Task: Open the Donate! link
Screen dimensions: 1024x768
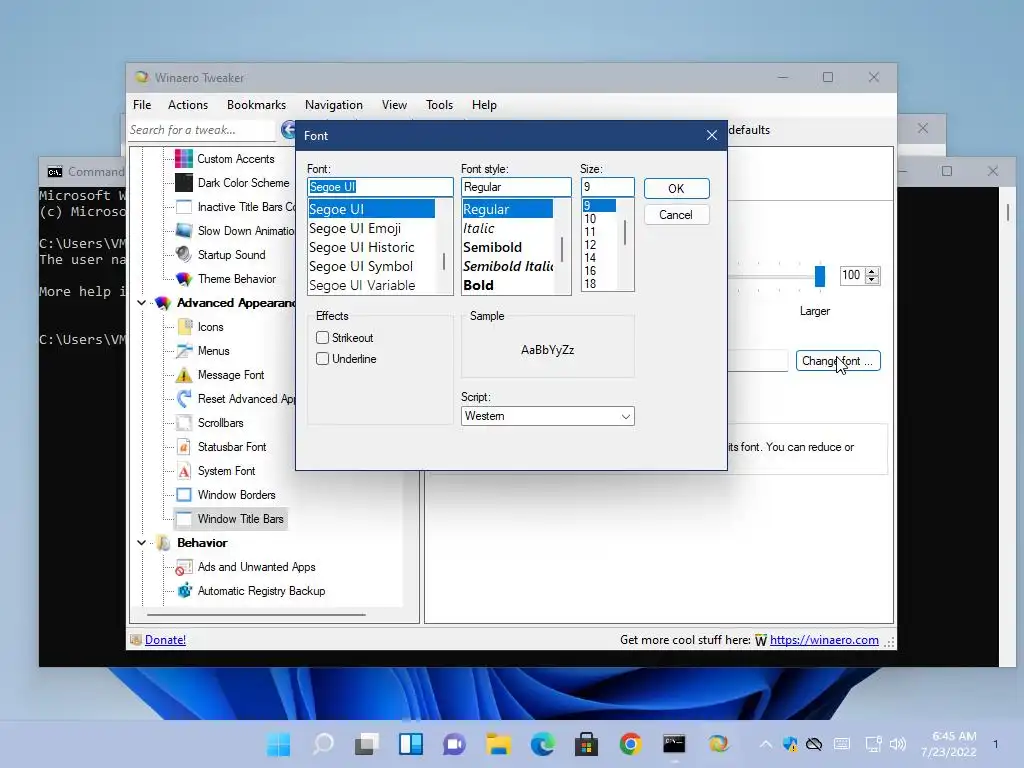Action: click(165, 640)
